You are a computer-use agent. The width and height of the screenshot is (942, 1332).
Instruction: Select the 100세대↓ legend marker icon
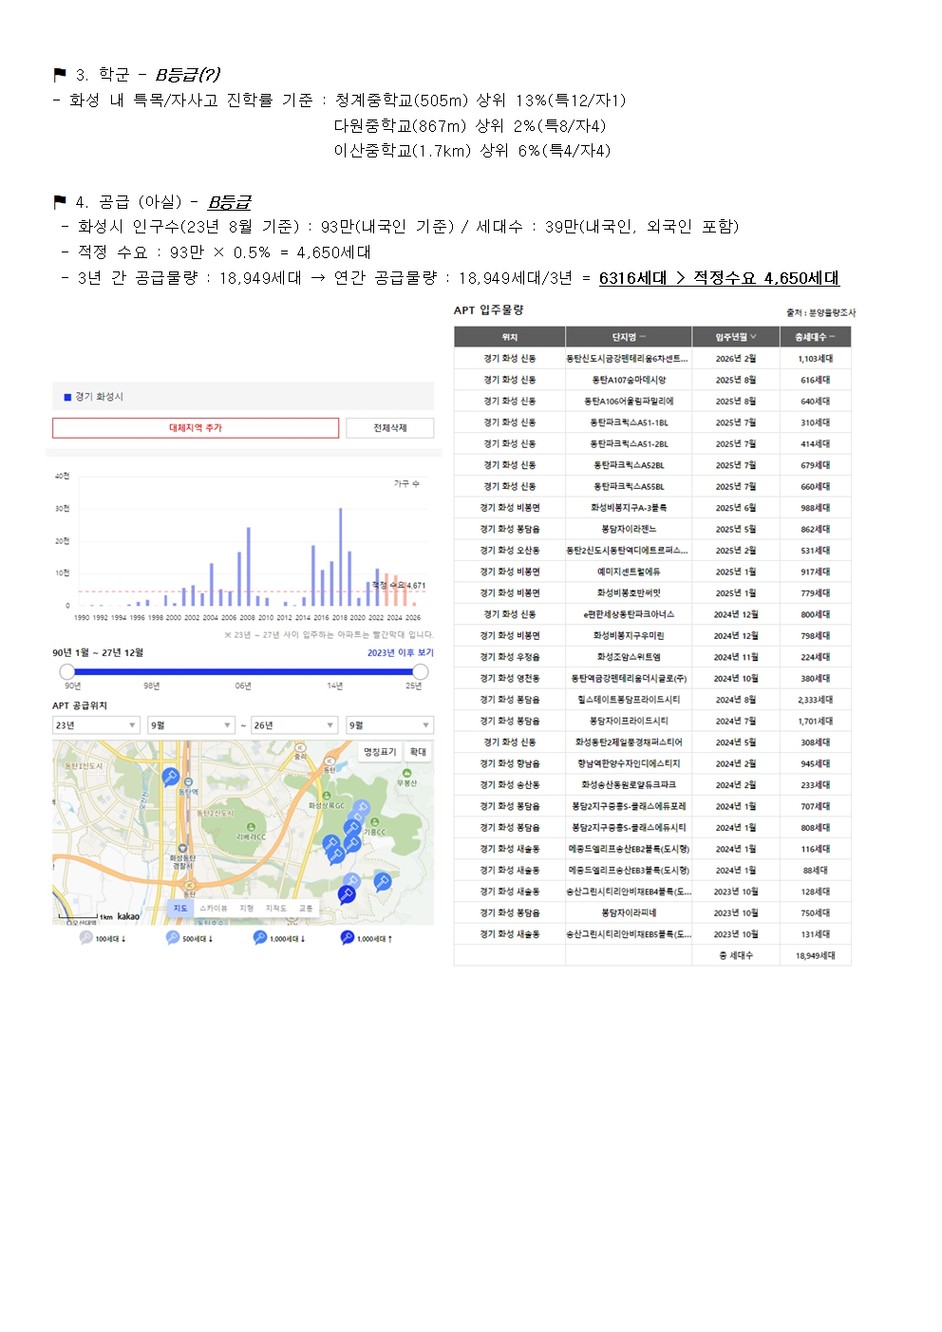86,938
